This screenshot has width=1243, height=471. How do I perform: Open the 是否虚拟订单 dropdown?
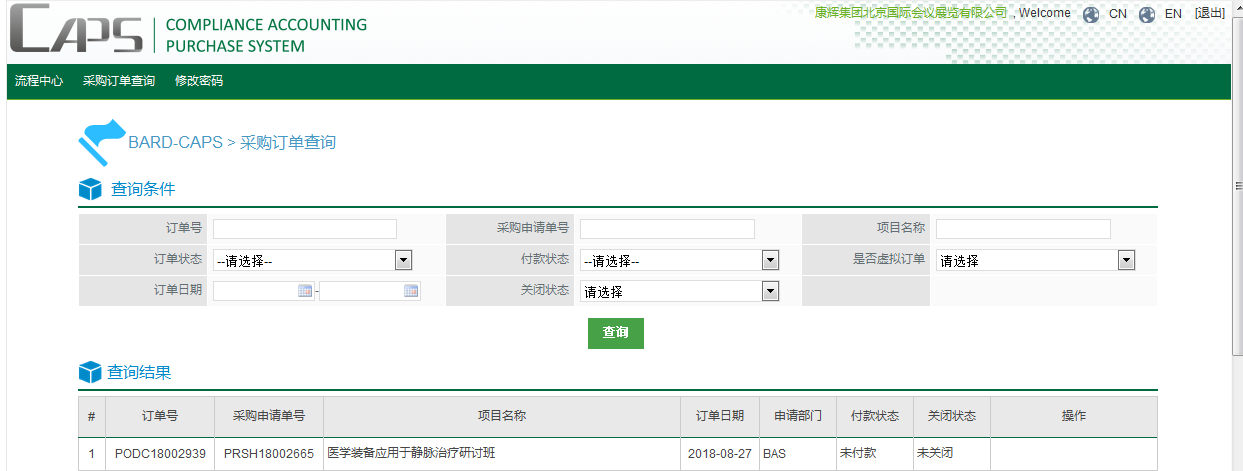1126,261
